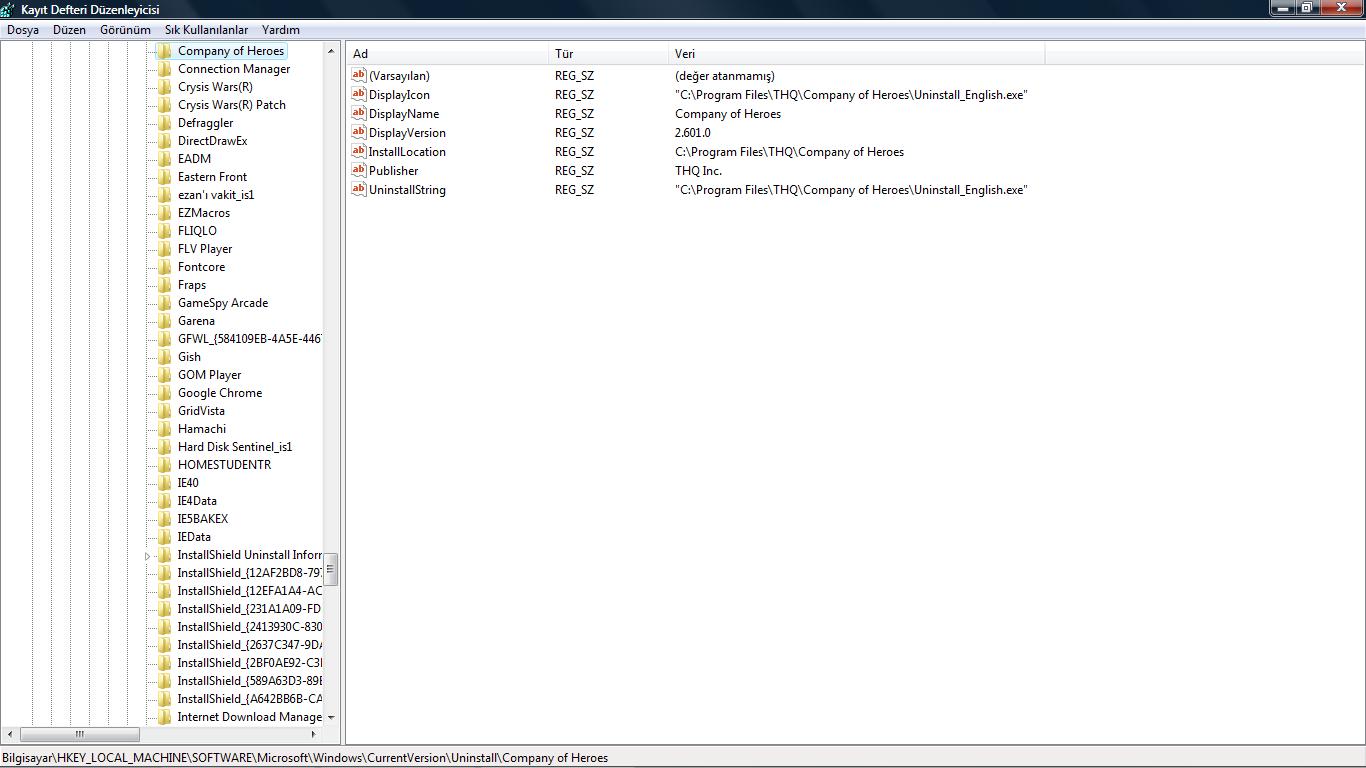1366x768 pixels.
Task: Click the folder icon beside DirectDrawEx
Action: click(165, 141)
